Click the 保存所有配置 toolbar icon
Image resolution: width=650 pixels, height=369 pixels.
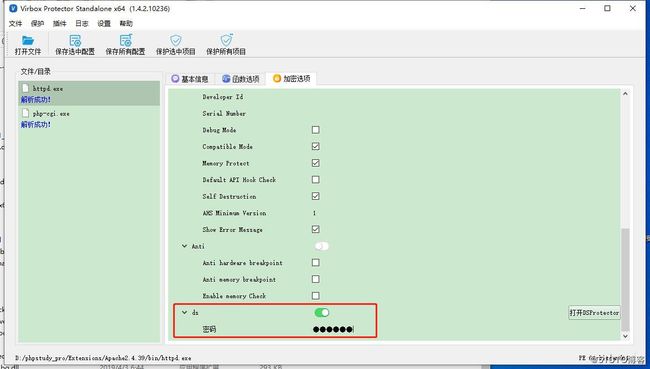(x=126, y=41)
